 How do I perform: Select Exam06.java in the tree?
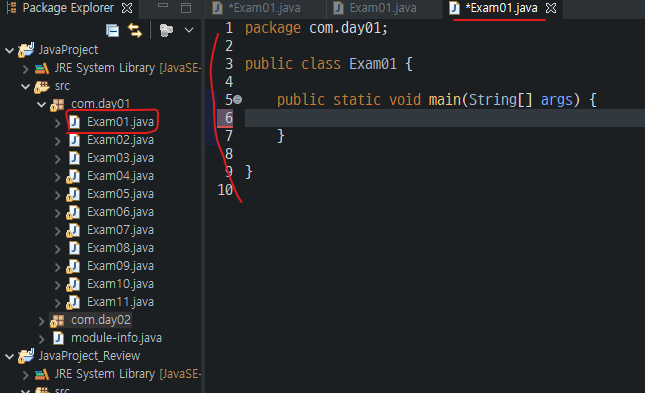pyautogui.click(x=120, y=212)
